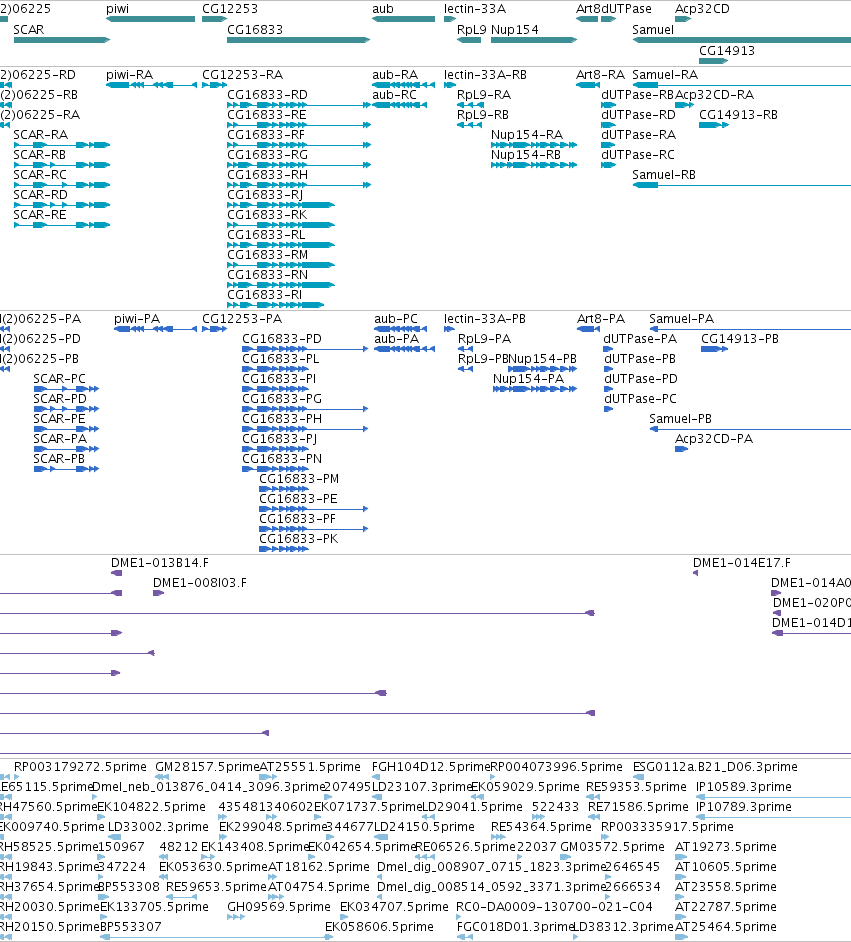
Task: Click the aub-RC transcript label
Action: click(394, 95)
